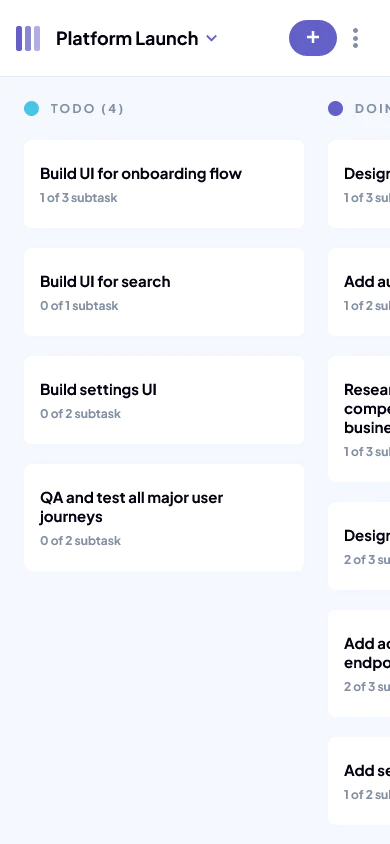Open the first DOING card starting with Design
This screenshot has width=390, height=844.
coord(359,184)
